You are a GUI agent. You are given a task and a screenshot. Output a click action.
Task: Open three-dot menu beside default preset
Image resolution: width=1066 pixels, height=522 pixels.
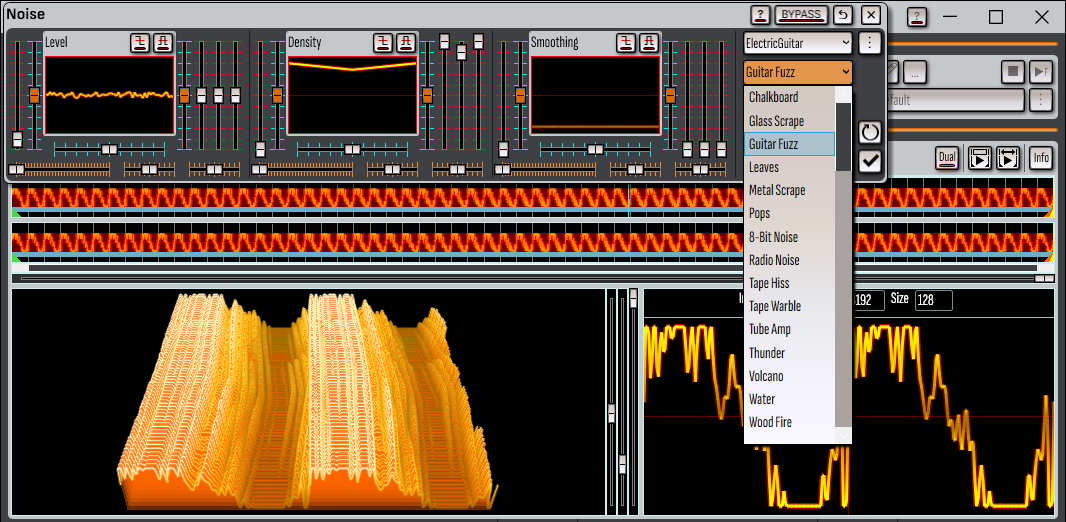(1039, 100)
